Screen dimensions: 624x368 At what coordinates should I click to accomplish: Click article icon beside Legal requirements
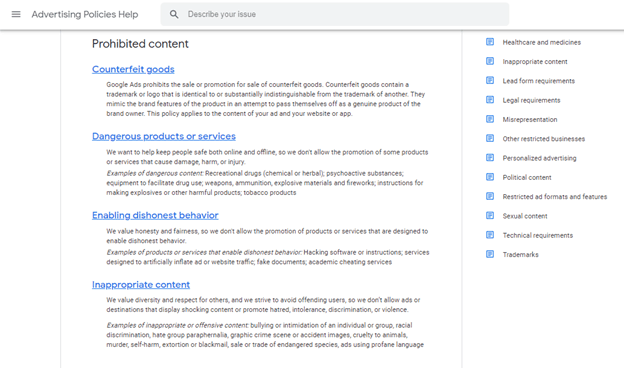490,100
